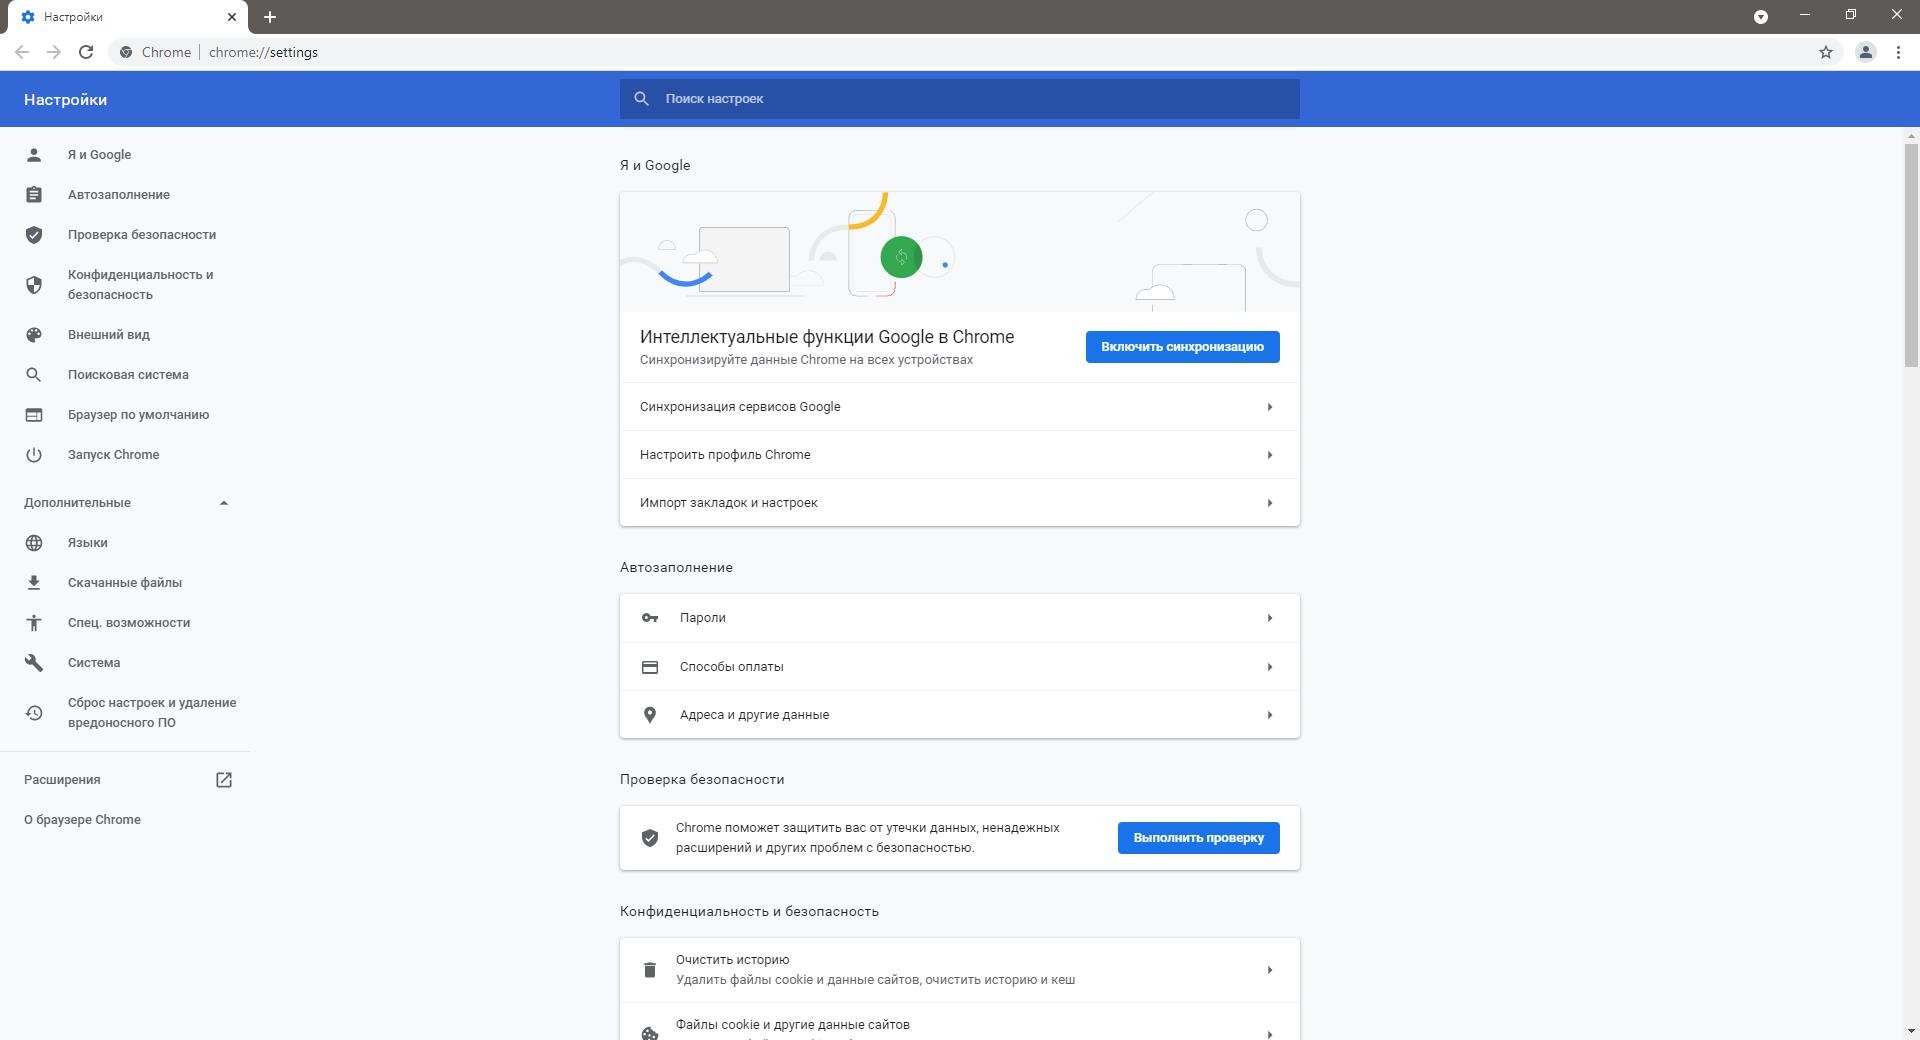Click the back navigation arrow
Image resolution: width=1920 pixels, height=1040 pixels.
(x=22, y=52)
